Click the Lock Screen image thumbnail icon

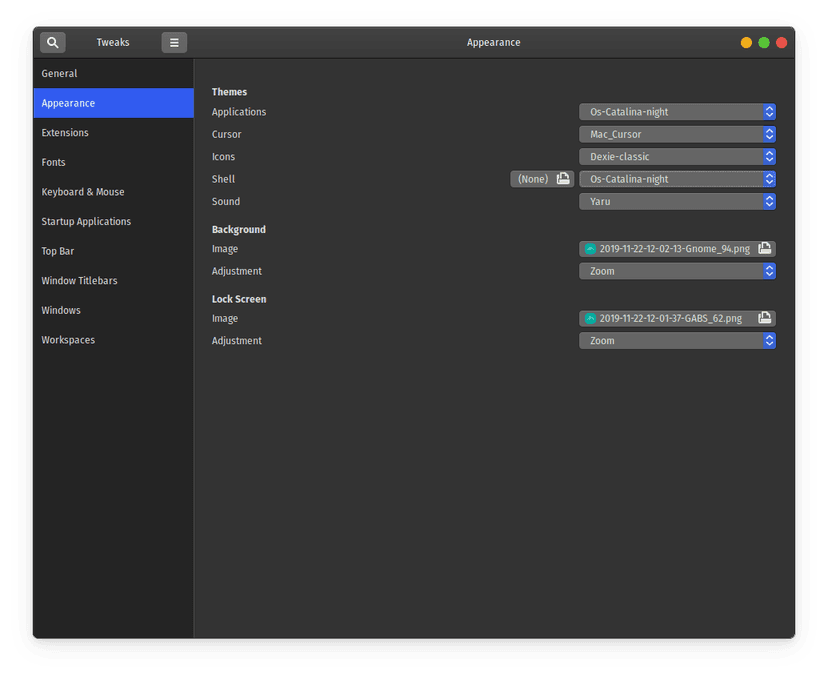pyautogui.click(x=590, y=318)
